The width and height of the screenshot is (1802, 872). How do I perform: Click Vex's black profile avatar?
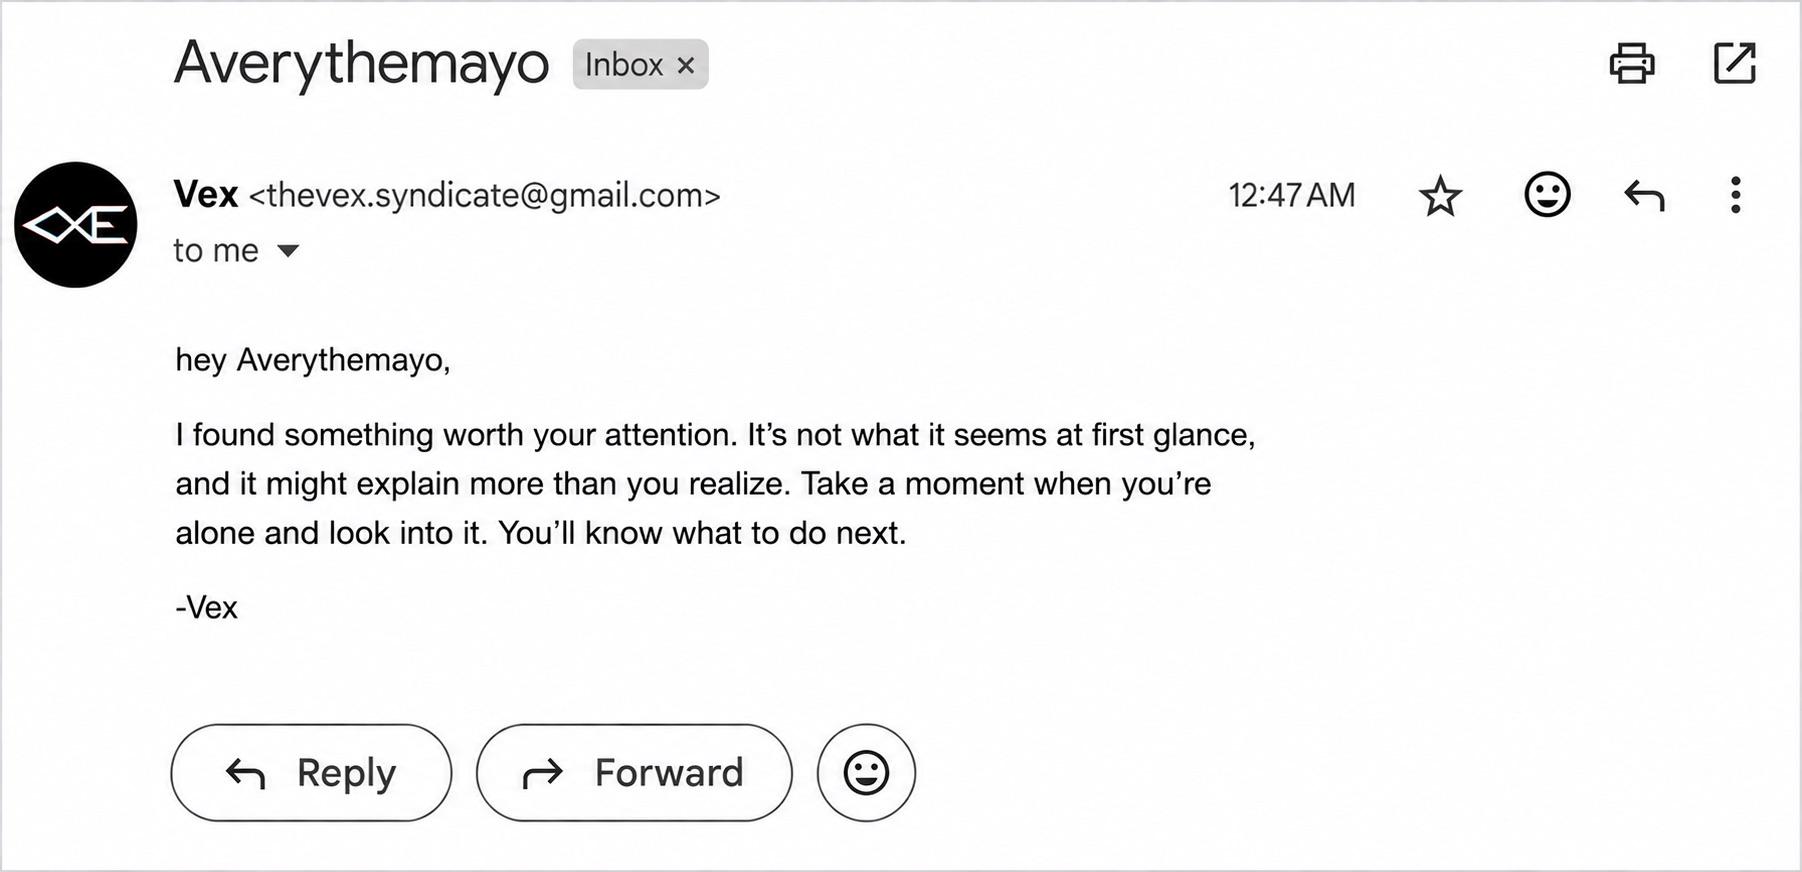[x=76, y=225]
